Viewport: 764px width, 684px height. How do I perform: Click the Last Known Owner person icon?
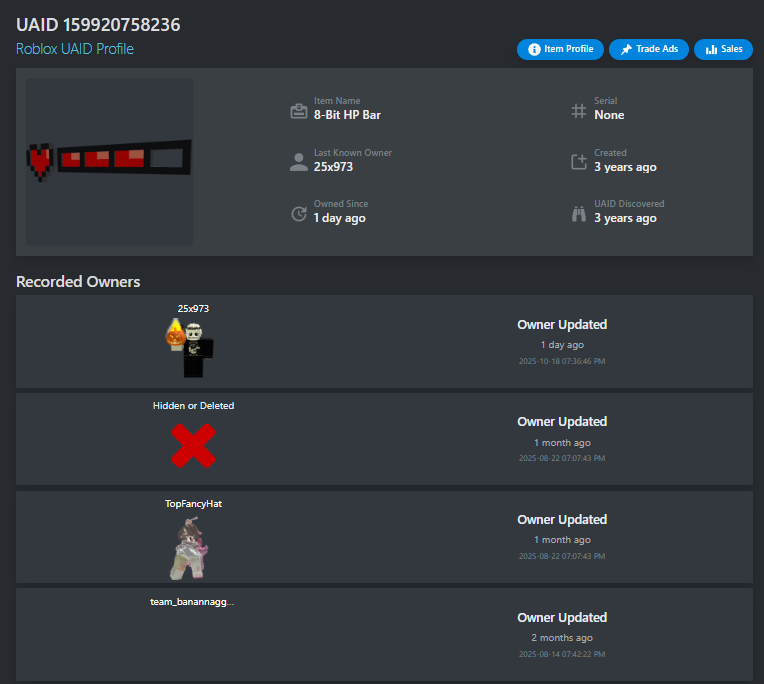299,162
